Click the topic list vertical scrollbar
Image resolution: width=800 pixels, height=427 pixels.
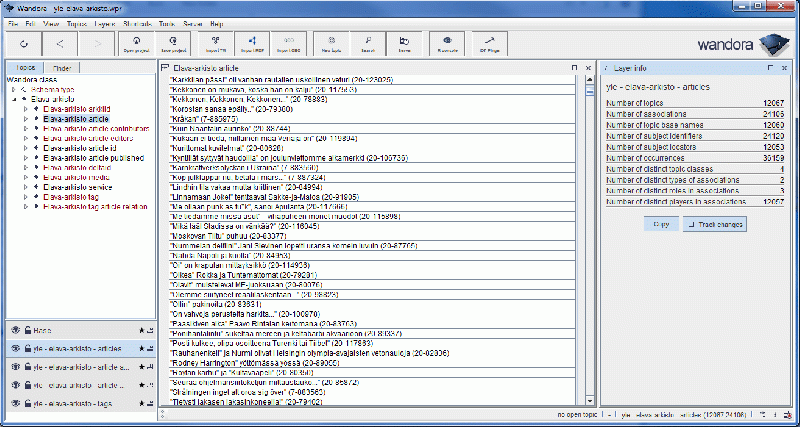[x=582, y=240]
